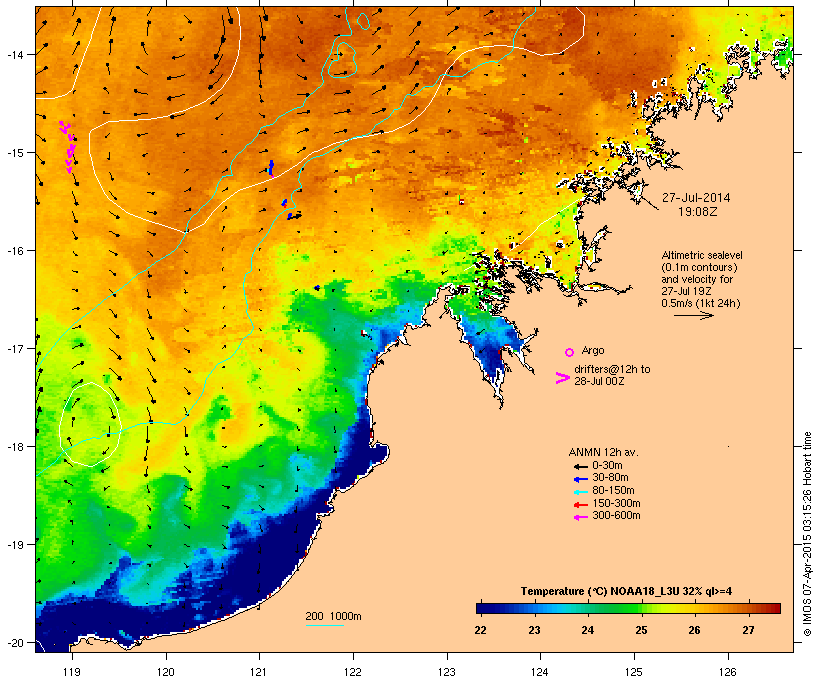
Task: Click the magenta drifters arrowhead symbol
Action: (x=562, y=378)
